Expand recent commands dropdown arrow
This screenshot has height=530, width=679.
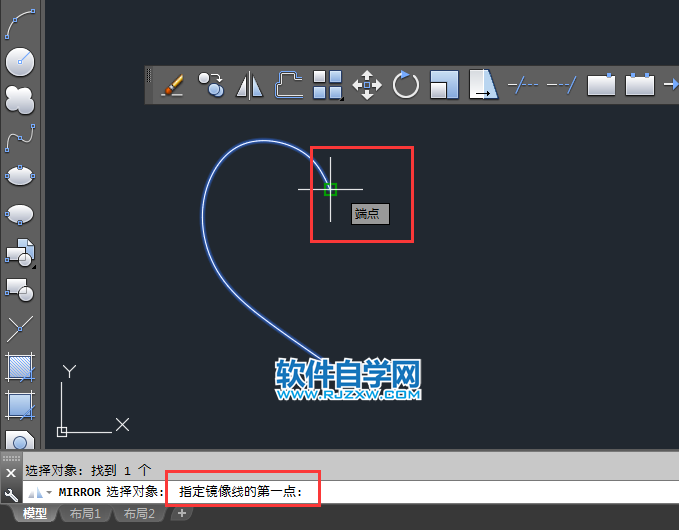[49, 492]
